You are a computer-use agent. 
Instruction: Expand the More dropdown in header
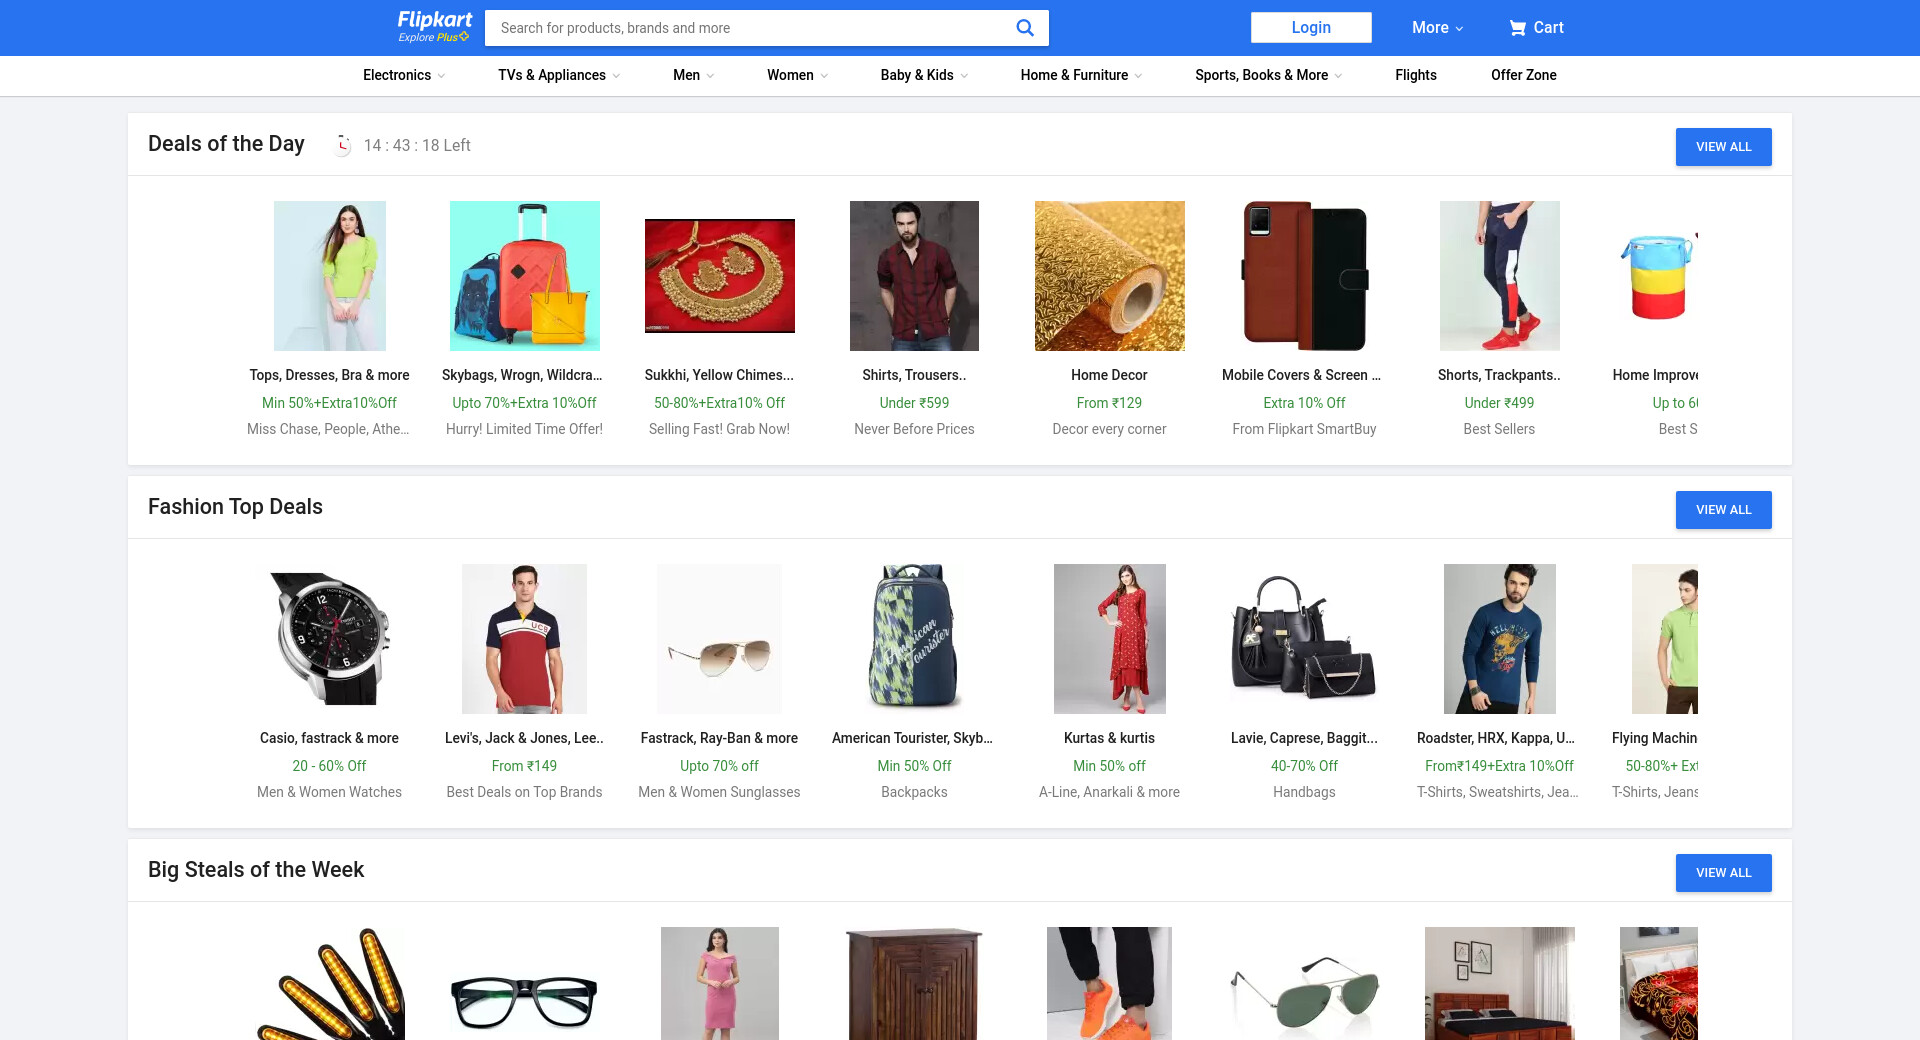pyautogui.click(x=1437, y=28)
